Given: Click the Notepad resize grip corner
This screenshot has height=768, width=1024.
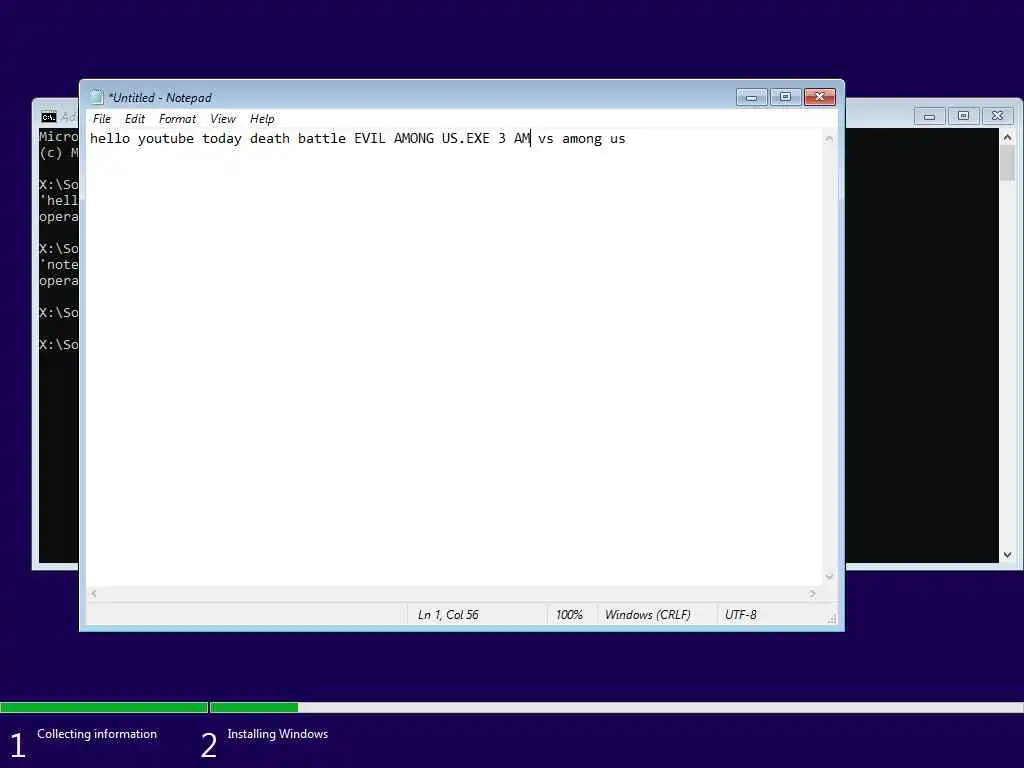Looking at the screenshot, I should click(x=831, y=618).
